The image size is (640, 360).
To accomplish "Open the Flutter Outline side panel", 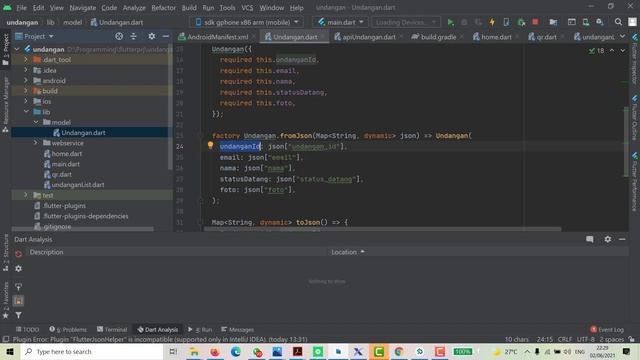I will (x=635, y=118).
